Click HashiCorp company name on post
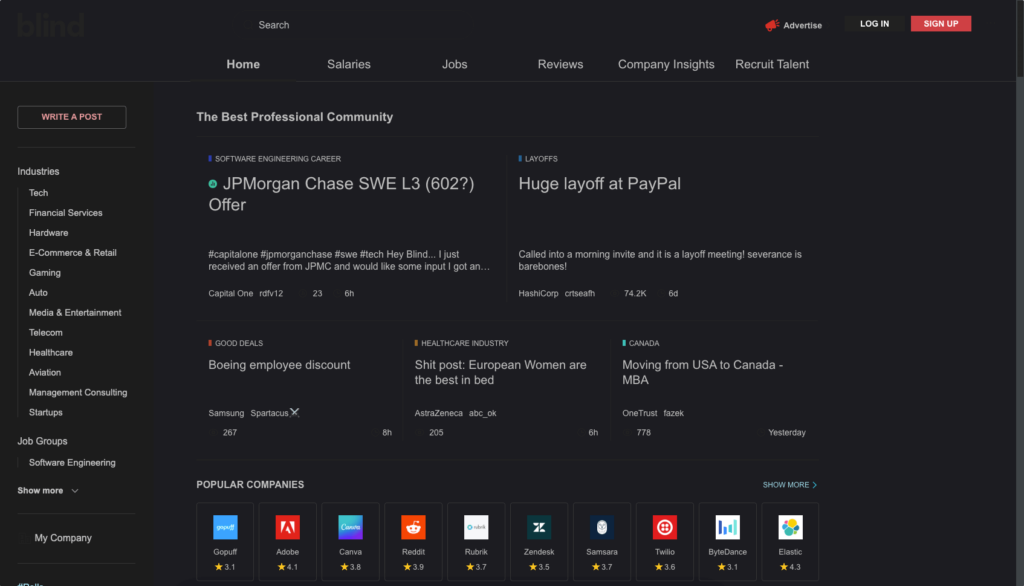 [x=538, y=293]
